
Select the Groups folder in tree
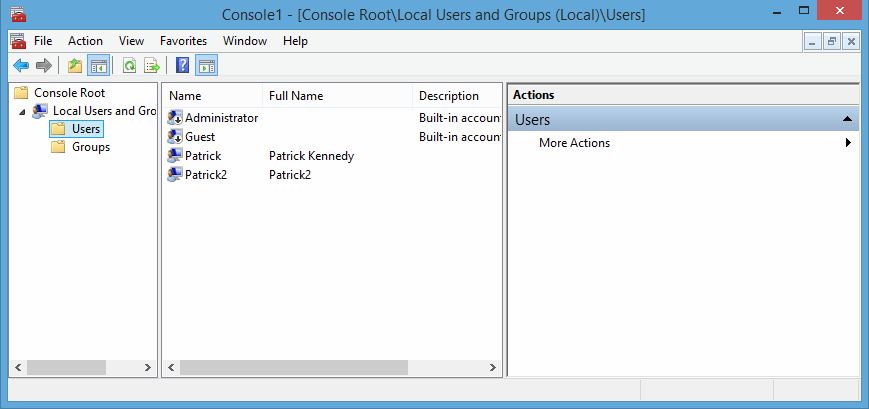pyautogui.click(x=90, y=147)
